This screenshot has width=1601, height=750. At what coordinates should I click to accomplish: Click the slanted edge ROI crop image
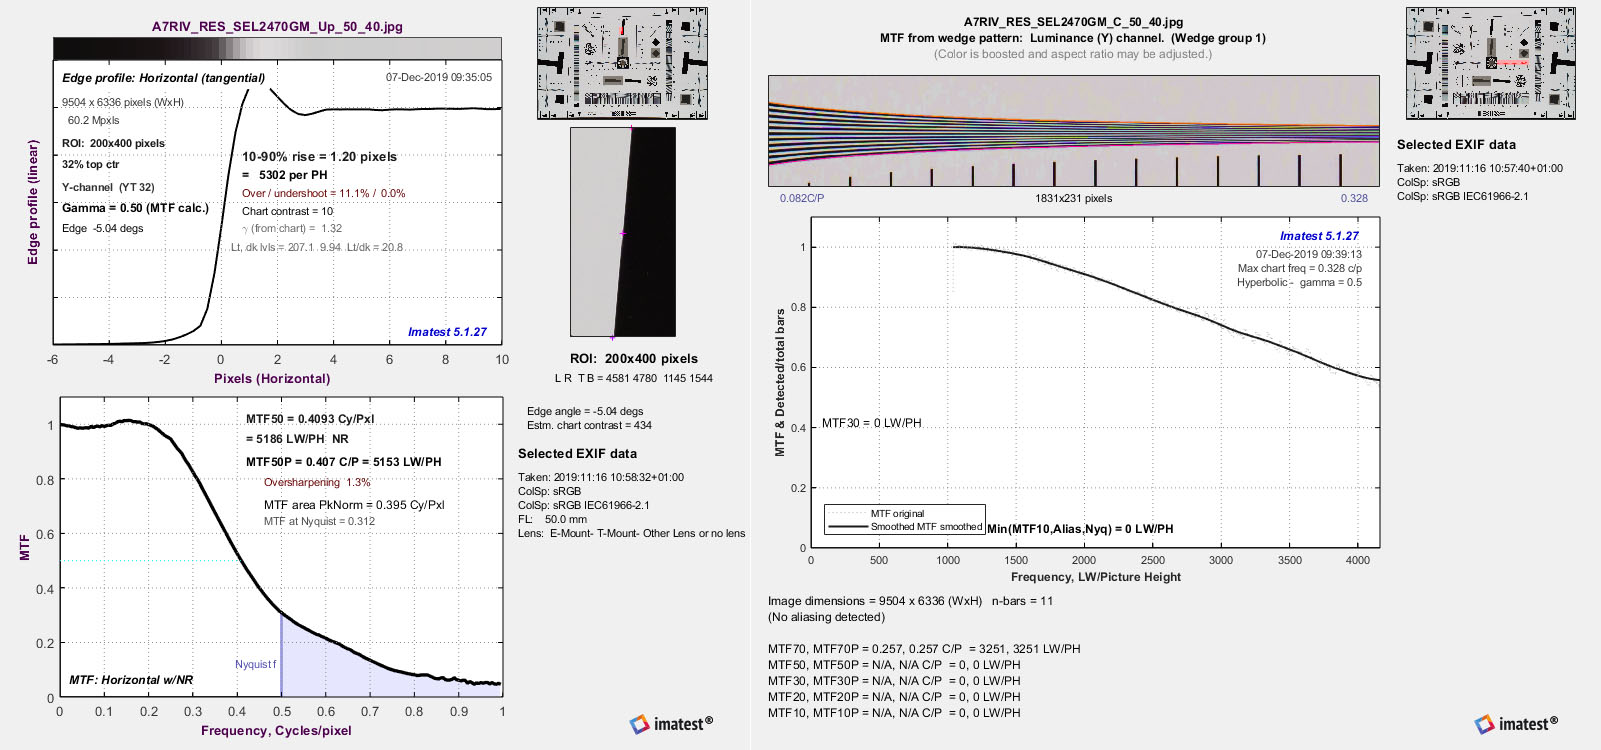pos(622,232)
